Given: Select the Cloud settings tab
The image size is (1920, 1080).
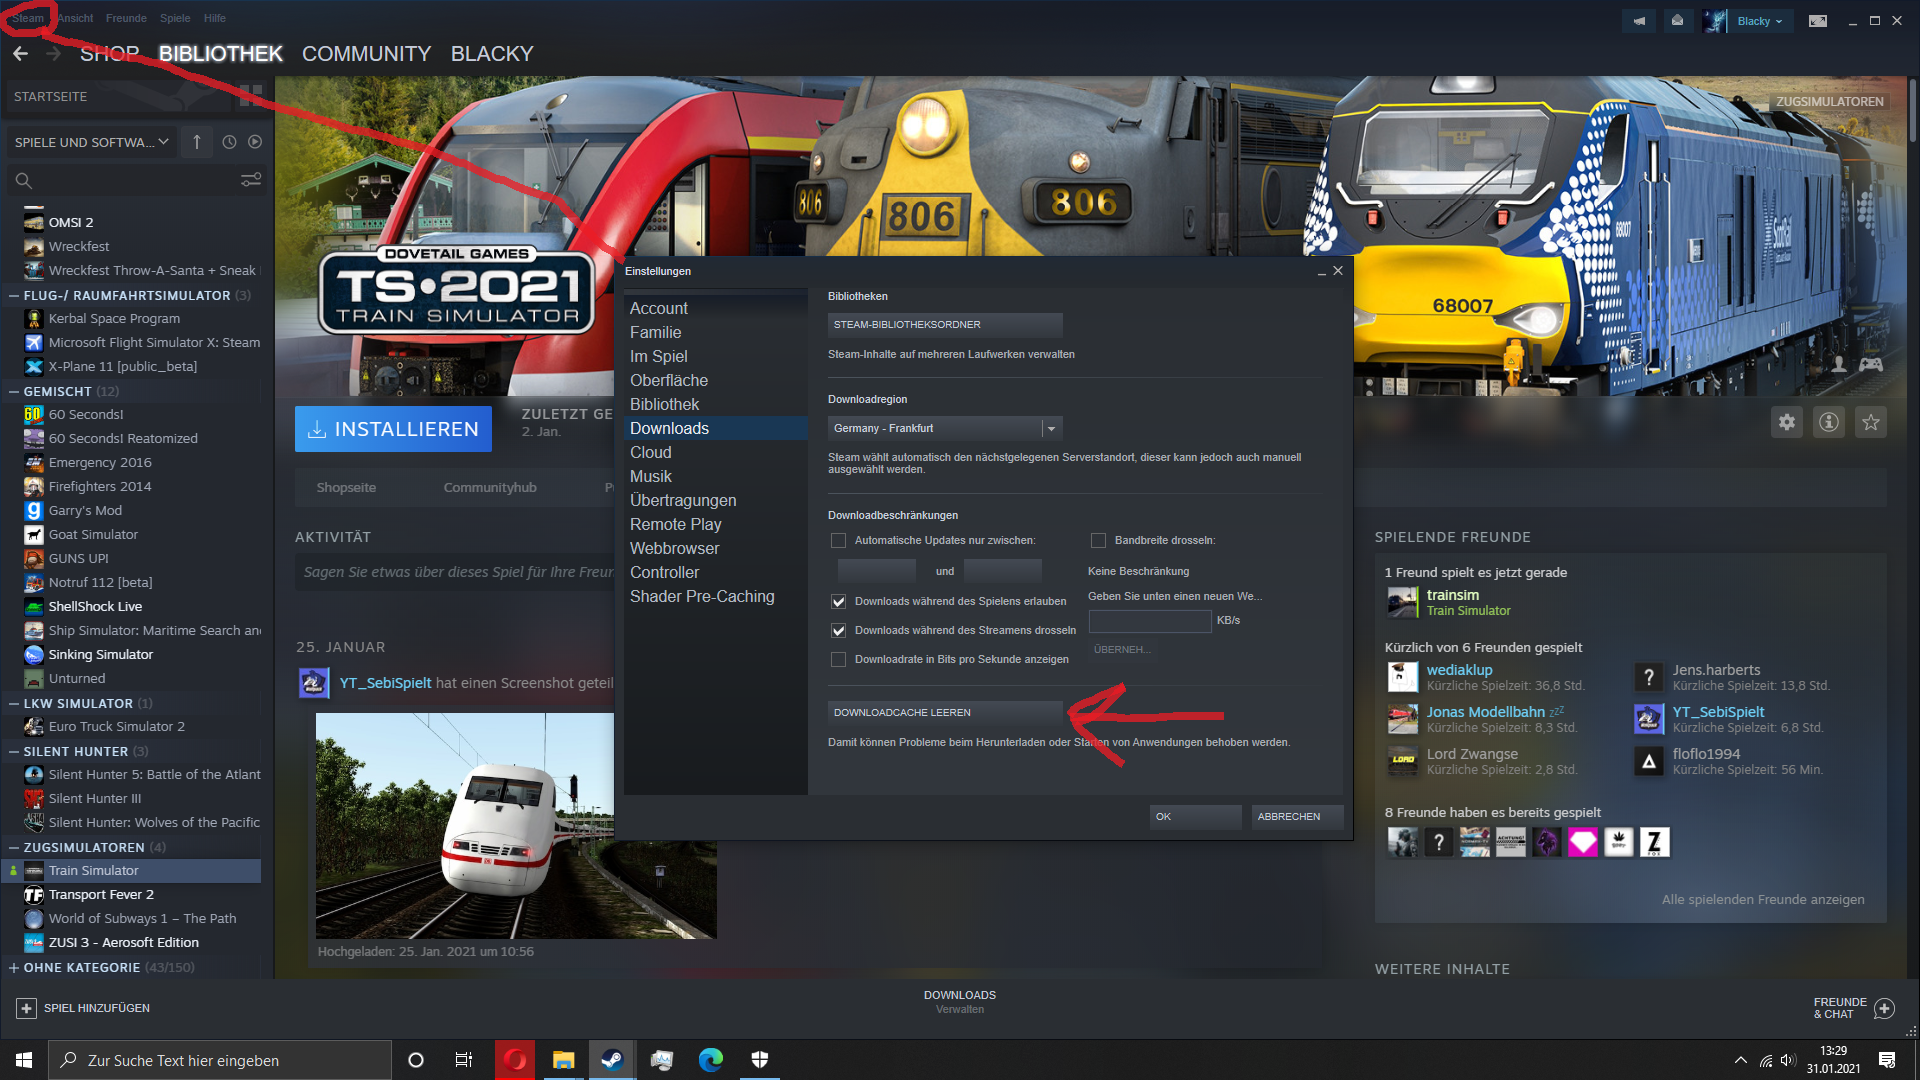Looking at the screenshot, I should point(650,452).
